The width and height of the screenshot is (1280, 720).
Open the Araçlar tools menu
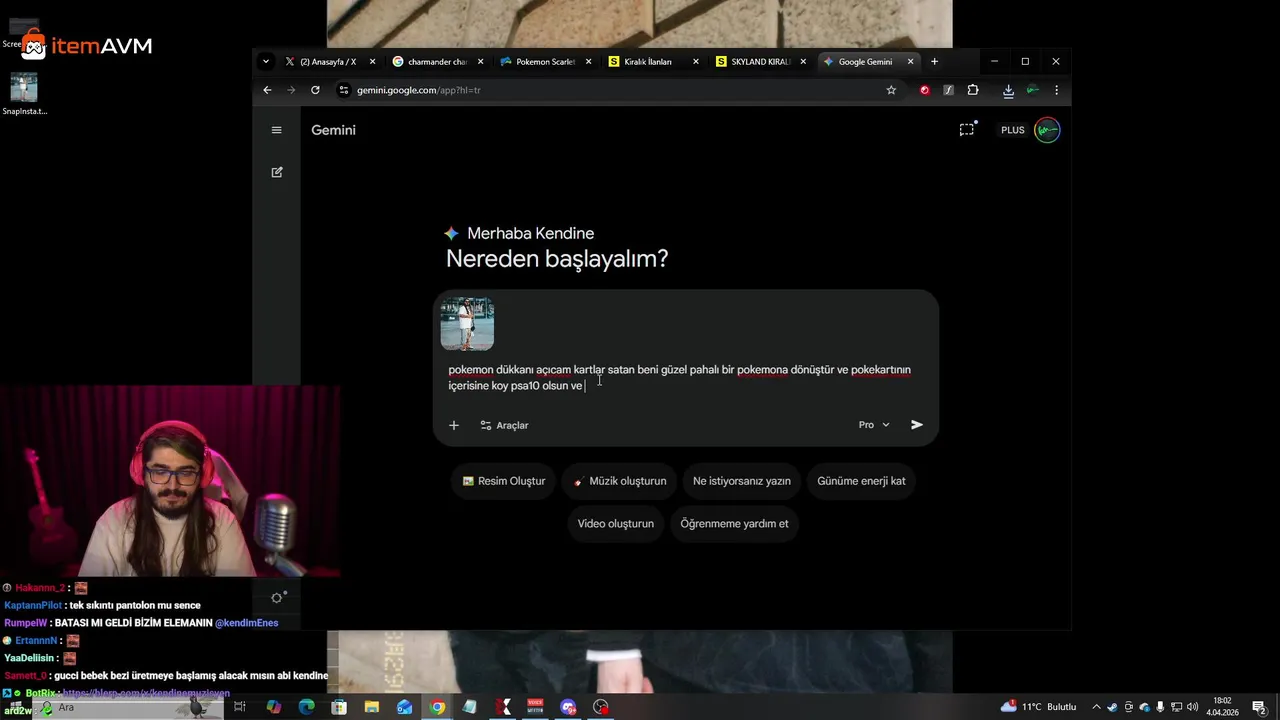[x=504, y=425]
